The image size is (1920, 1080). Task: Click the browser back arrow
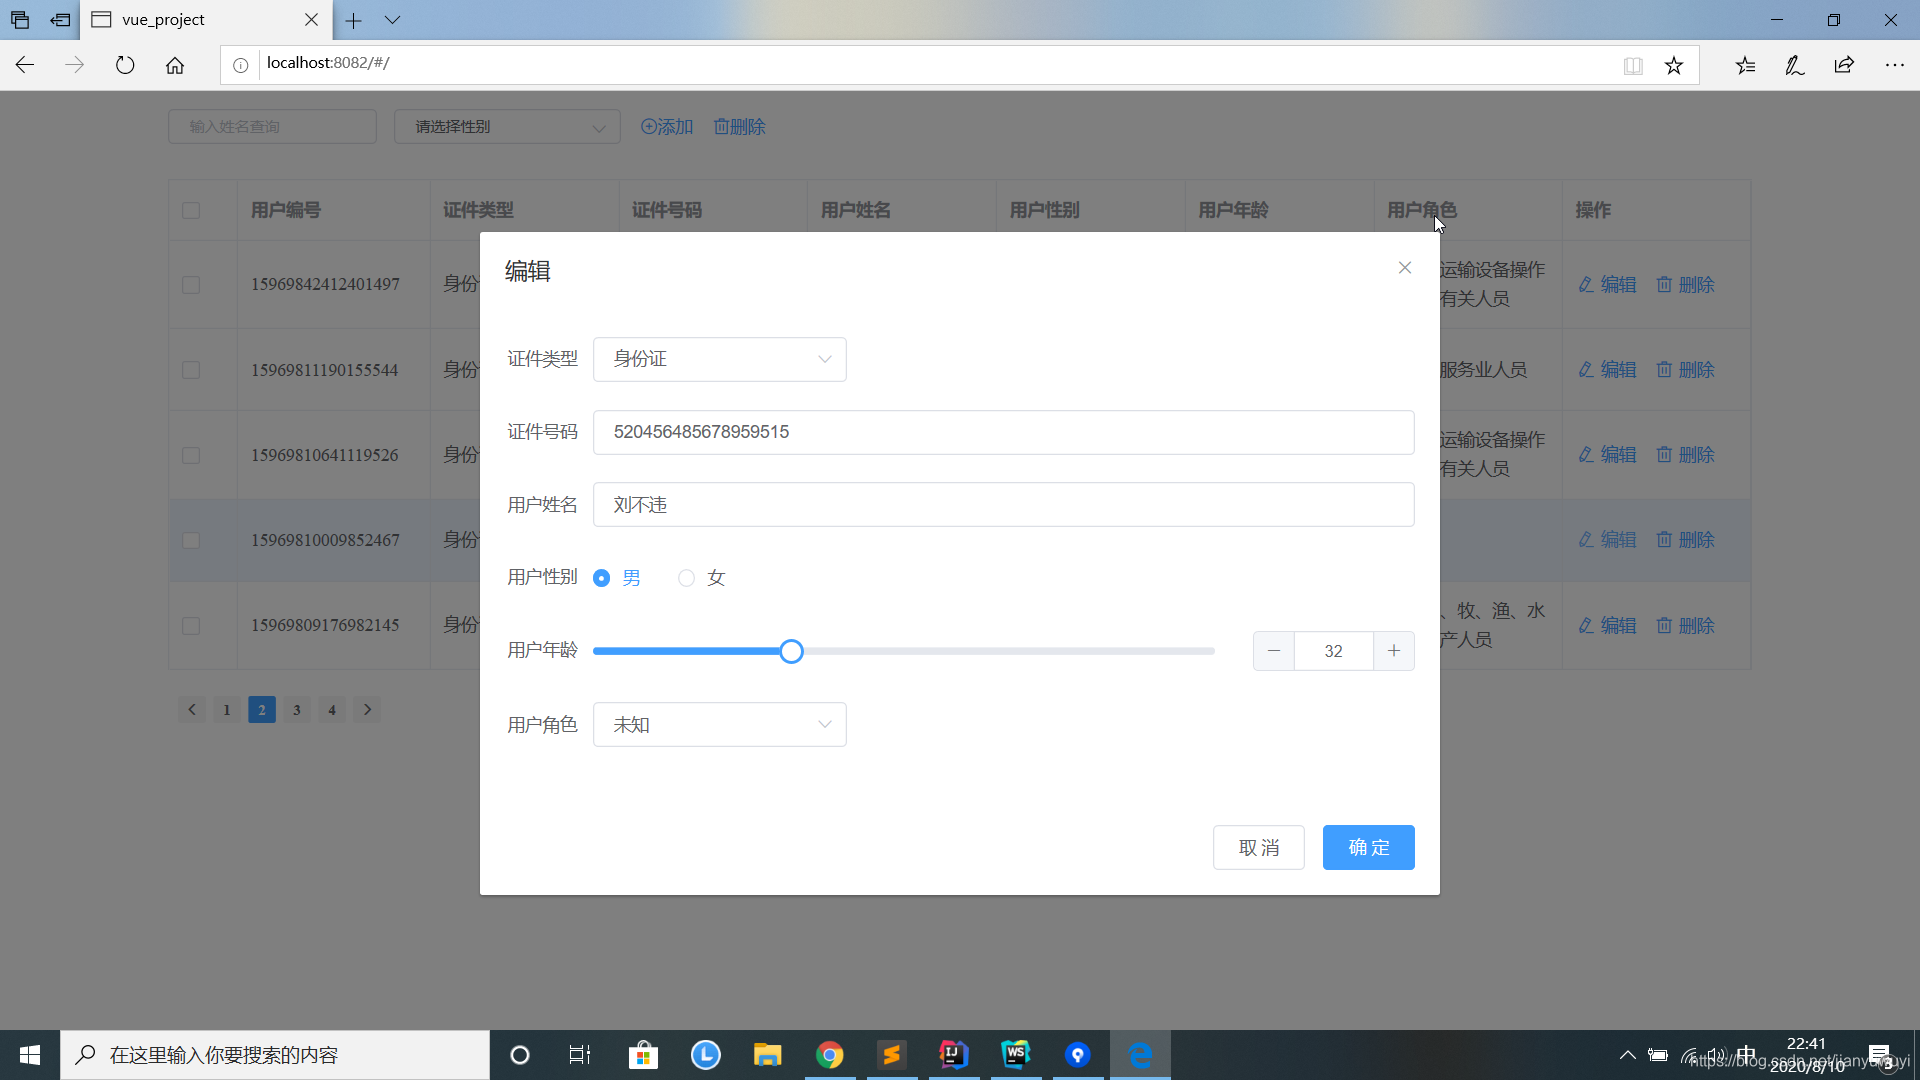click(x=25, y=65)
